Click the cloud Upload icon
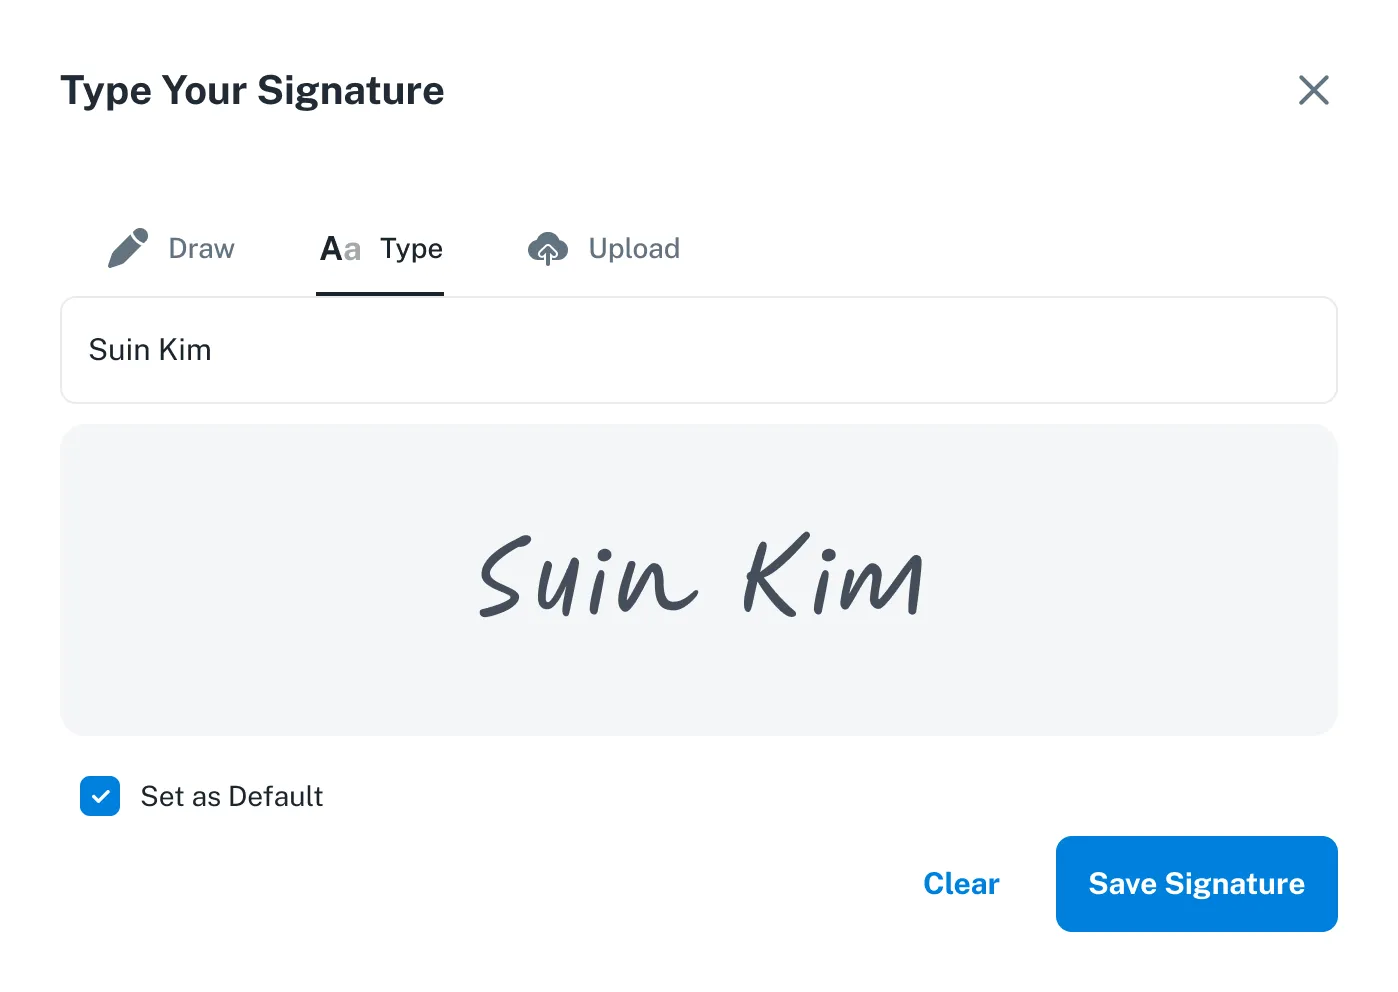 pos(547,248)
